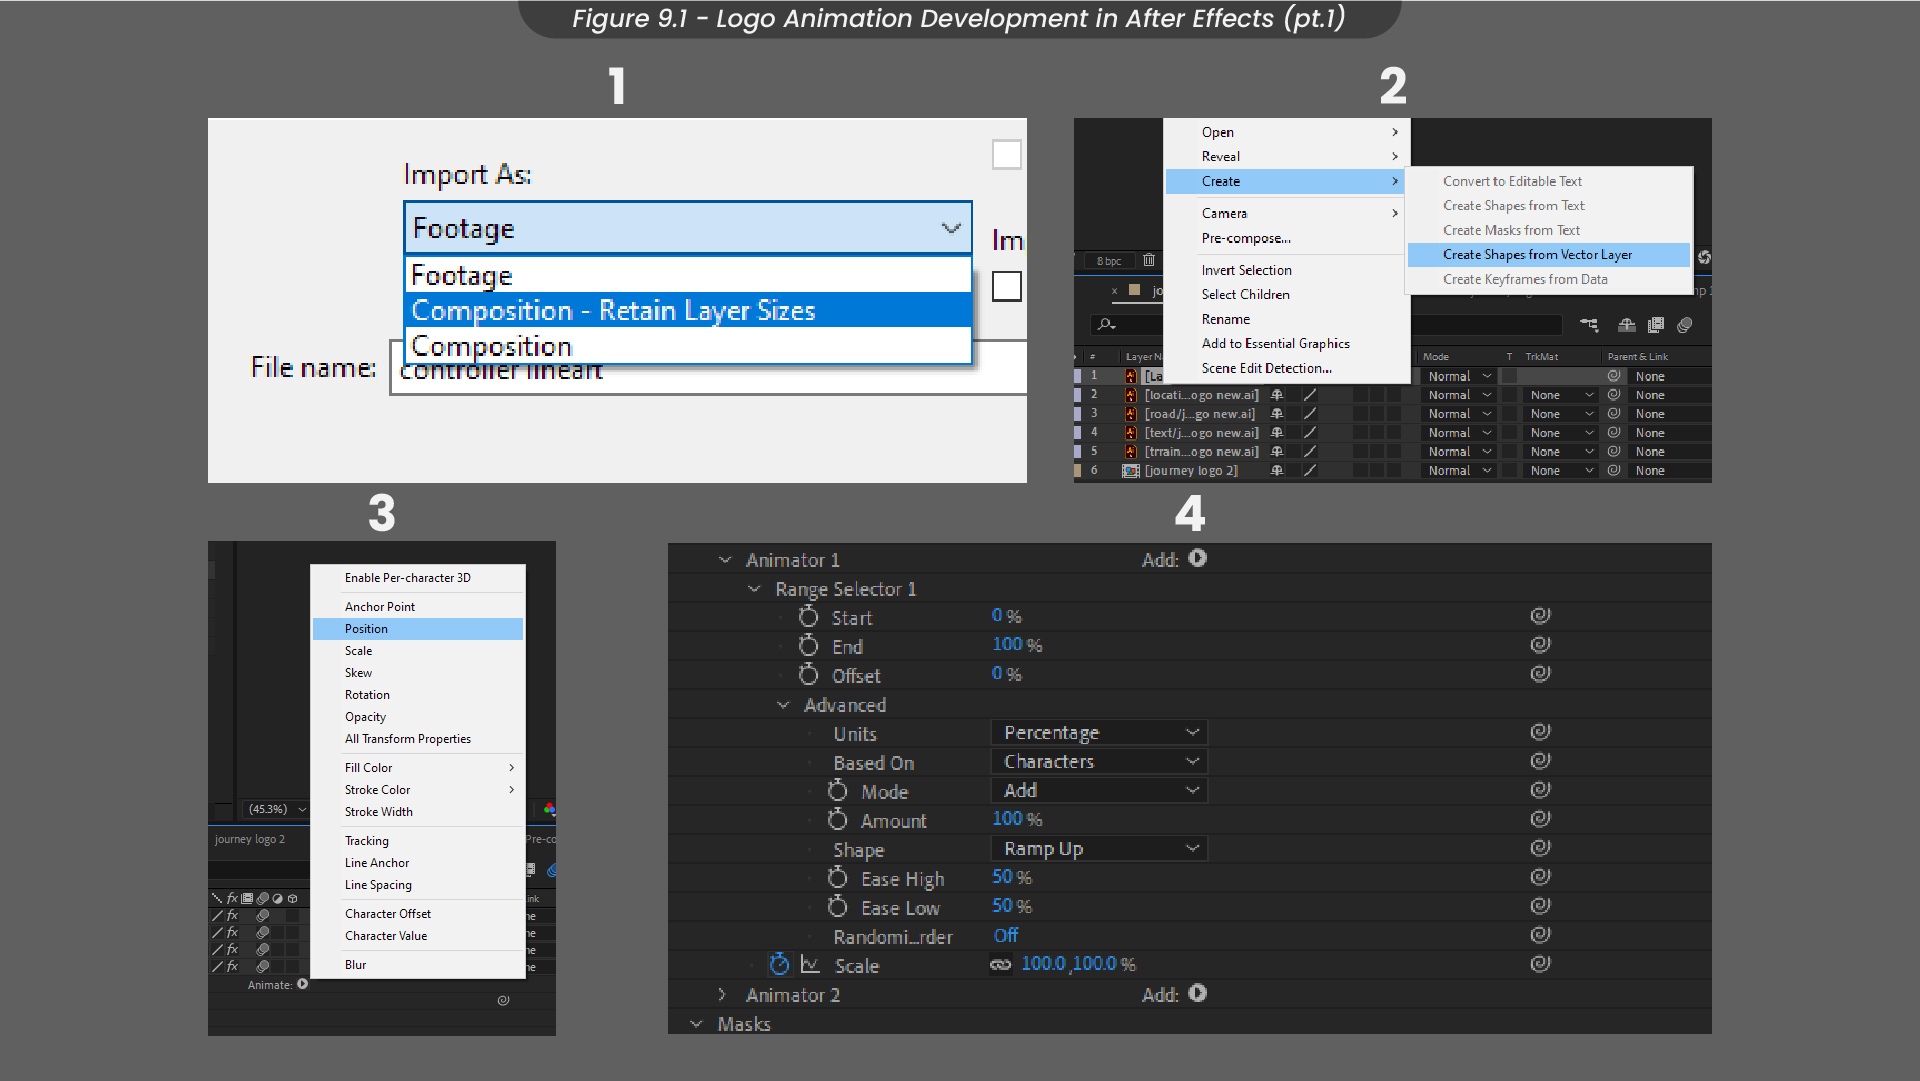Click 'Create Shapes from Vector Layer' menu item
This screenshot has height=1081, width=1920.
pyautogui.click(x=1539, y=254)
